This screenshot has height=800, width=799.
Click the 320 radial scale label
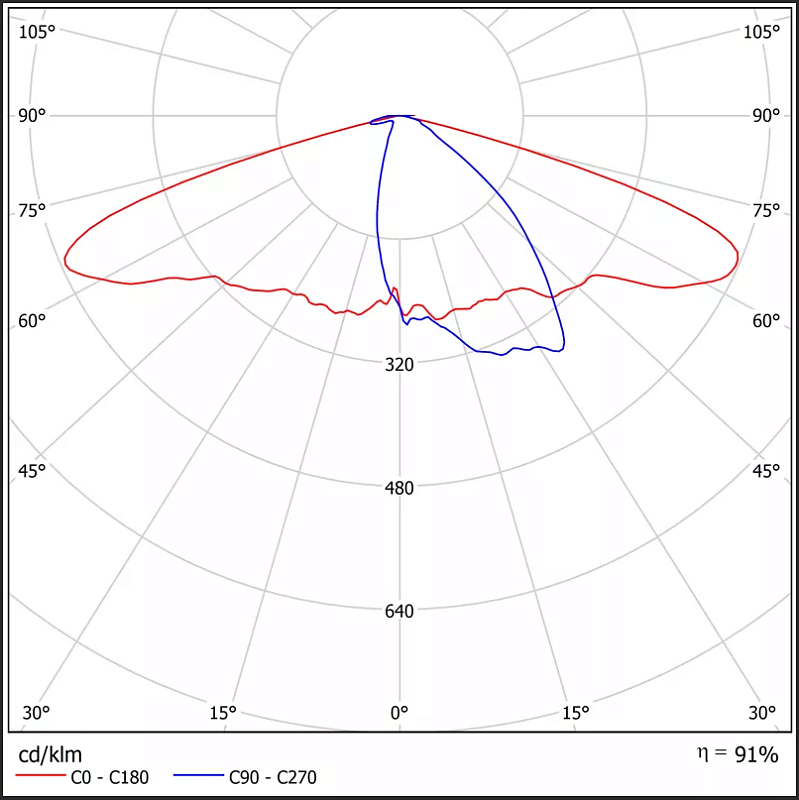pyautogui.click(x=399, y=364)
